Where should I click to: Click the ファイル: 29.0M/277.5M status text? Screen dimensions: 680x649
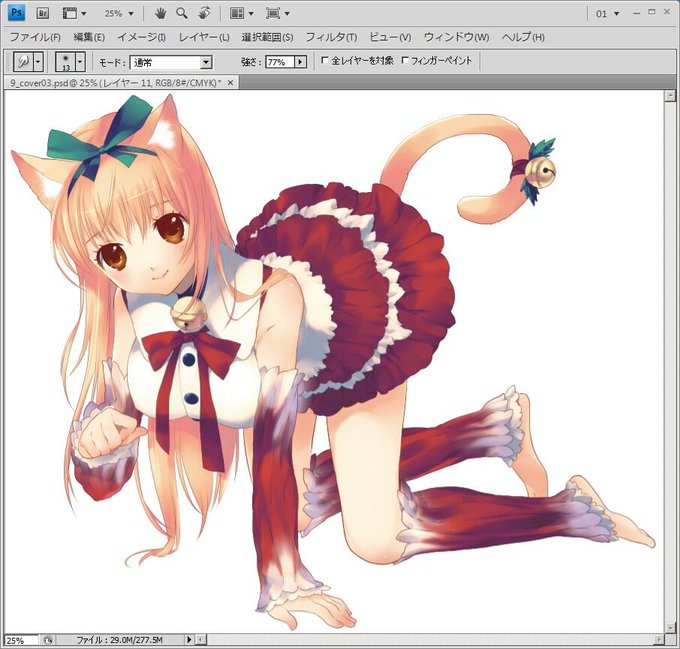tap(119, 640)
